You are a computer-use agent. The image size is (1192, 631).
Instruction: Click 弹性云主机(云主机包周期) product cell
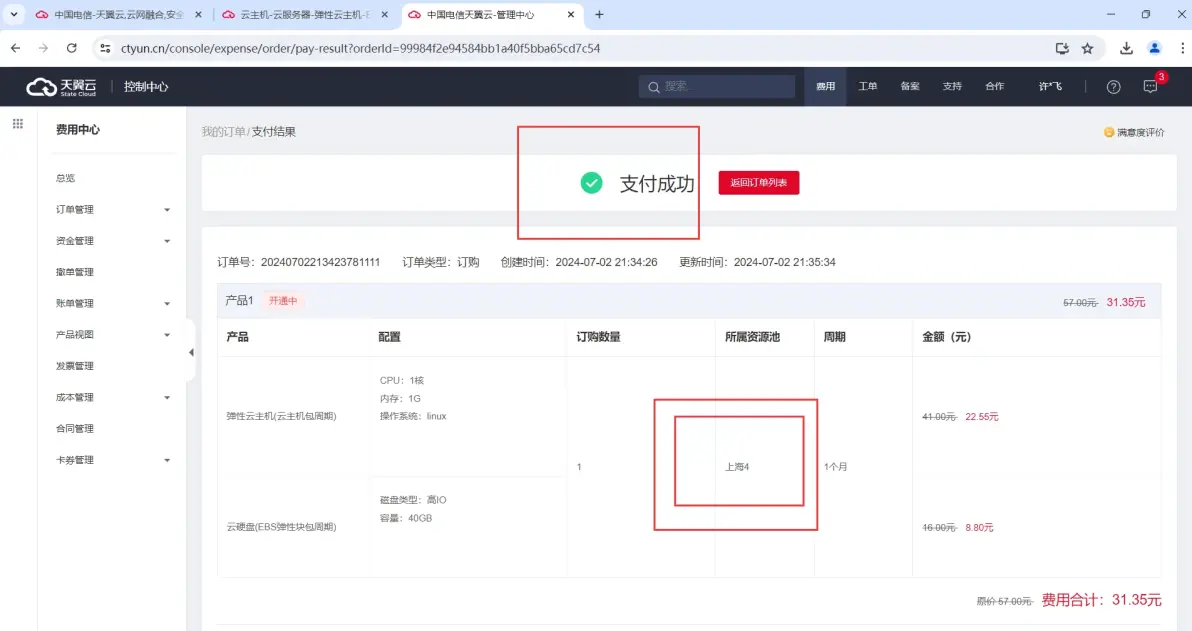pos(281,417)
